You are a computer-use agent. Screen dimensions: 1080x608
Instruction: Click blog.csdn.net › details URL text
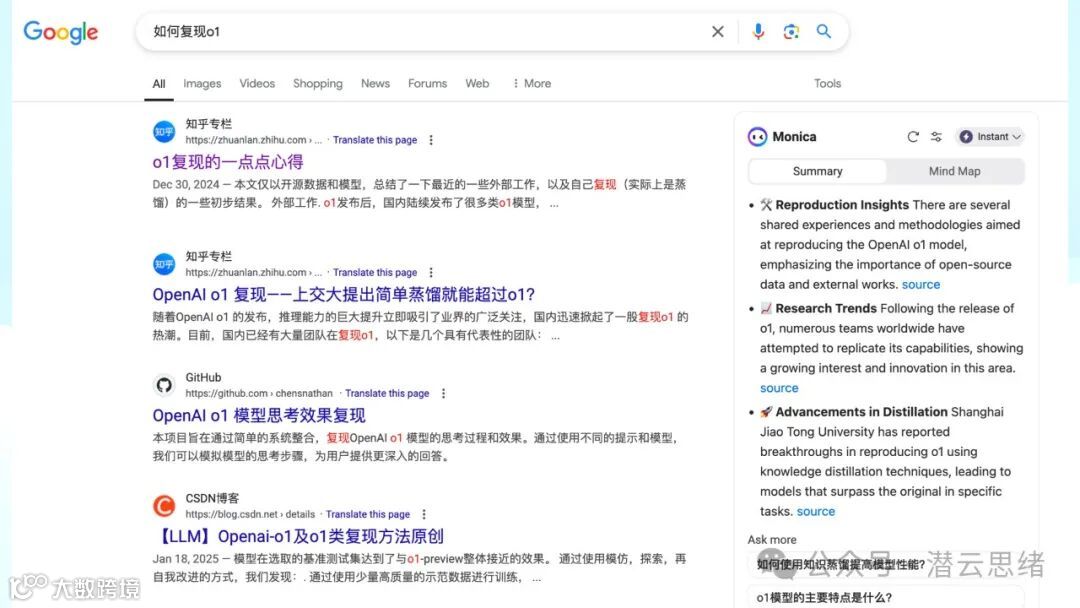[x=250, y=514]
